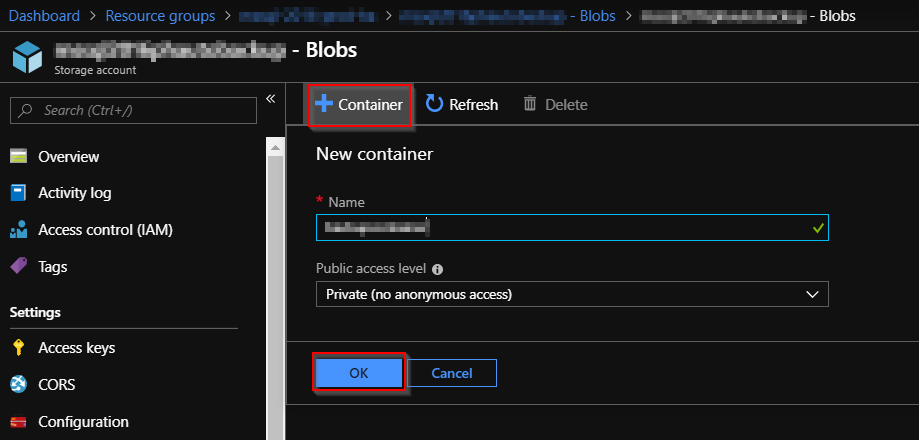Click the Configuration toolbox icon
Image resolution: width=919 pixels, height=440 pixels.
18,422
